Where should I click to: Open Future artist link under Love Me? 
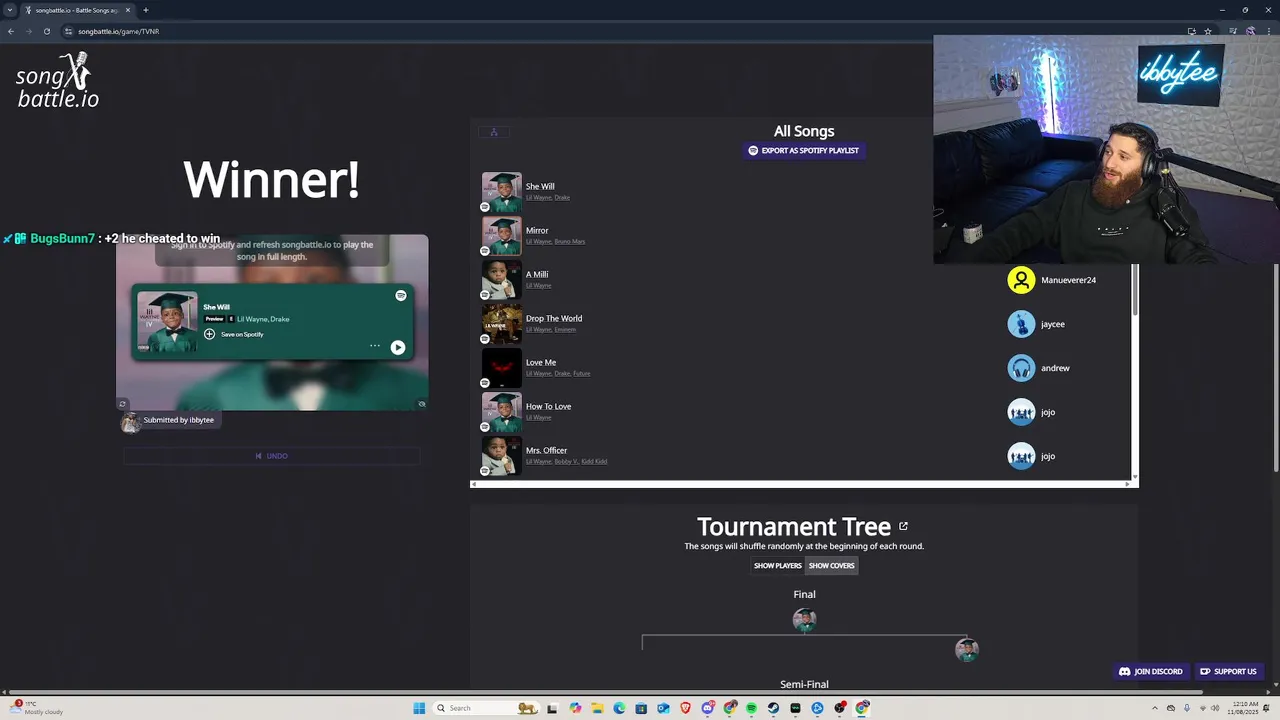click(x=582, y=374)
